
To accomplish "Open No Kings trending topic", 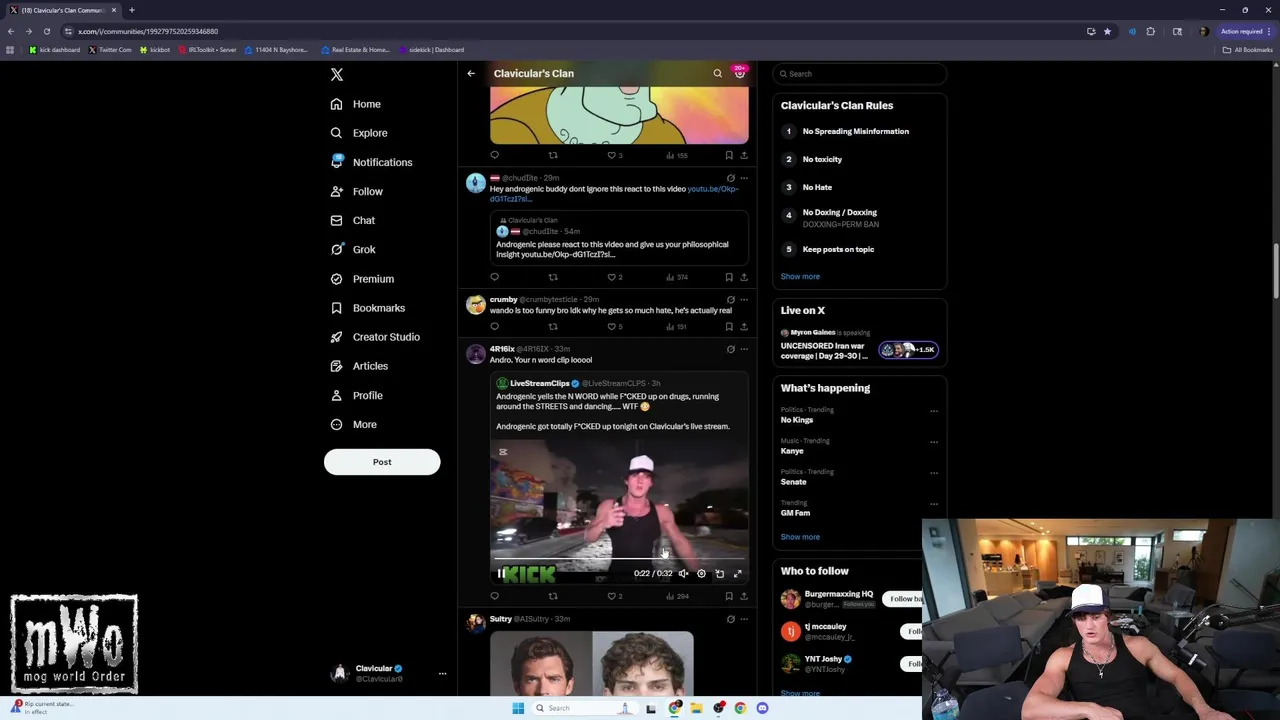I will (x=797, y=420).
